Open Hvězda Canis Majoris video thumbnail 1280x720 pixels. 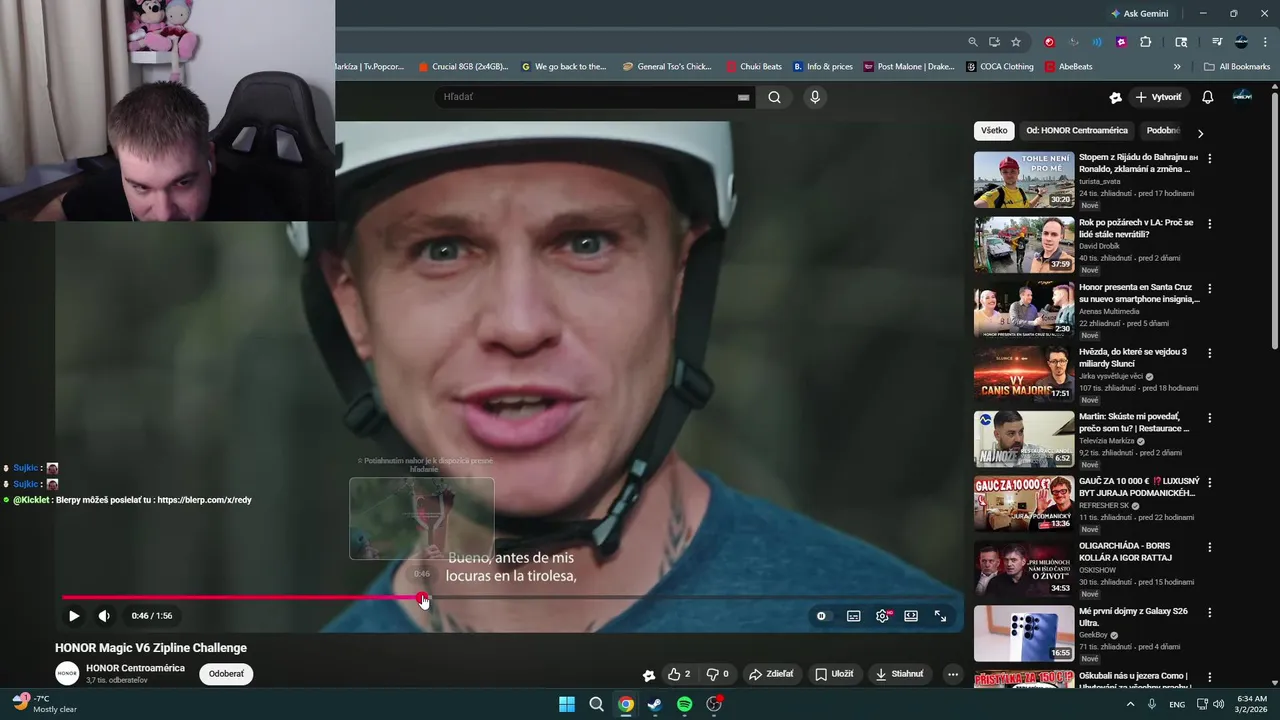tap(1024, 373)
